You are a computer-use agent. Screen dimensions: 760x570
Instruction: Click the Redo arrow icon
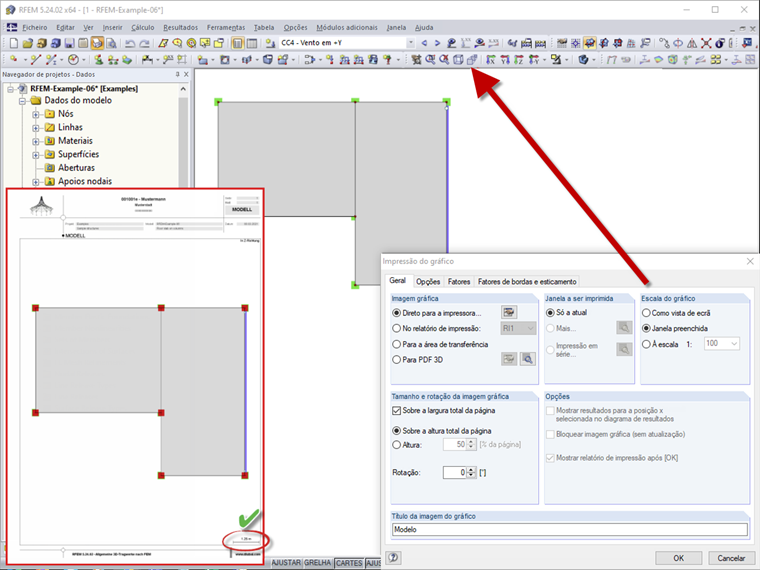pos(144,43)
